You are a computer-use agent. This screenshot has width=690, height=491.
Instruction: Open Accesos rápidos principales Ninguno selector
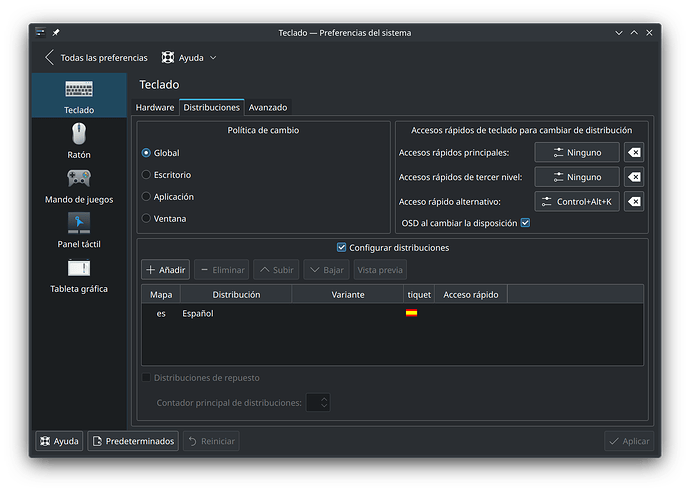[576, 152]
